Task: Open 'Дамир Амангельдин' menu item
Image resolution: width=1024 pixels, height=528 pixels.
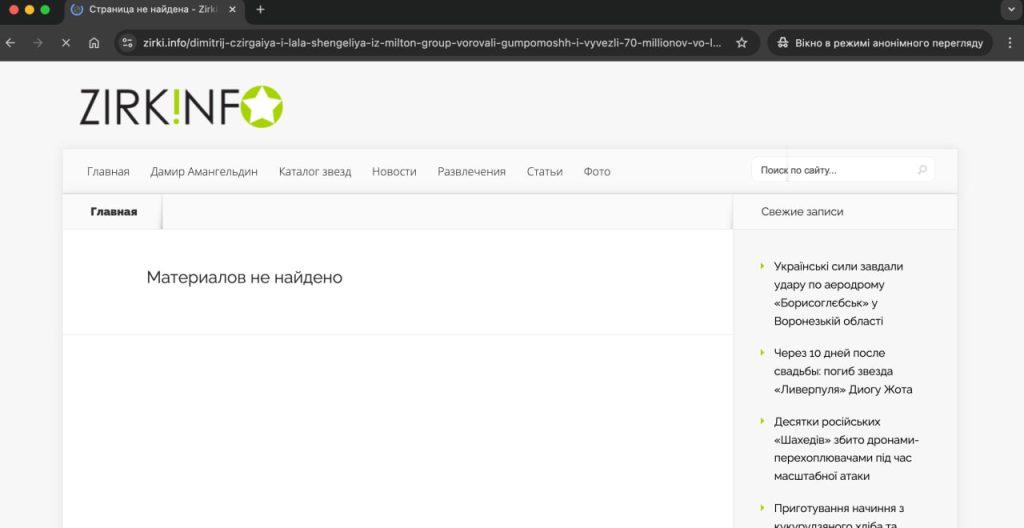Action: 204,172
